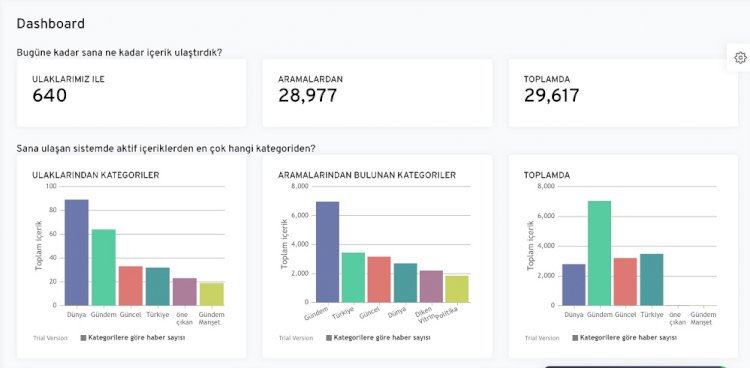This screenshot has height=368, width=750.
Task: Toggle the legend square in Aramalarından Bulunan Kategoriler chart
Action: tap(329, 338)
